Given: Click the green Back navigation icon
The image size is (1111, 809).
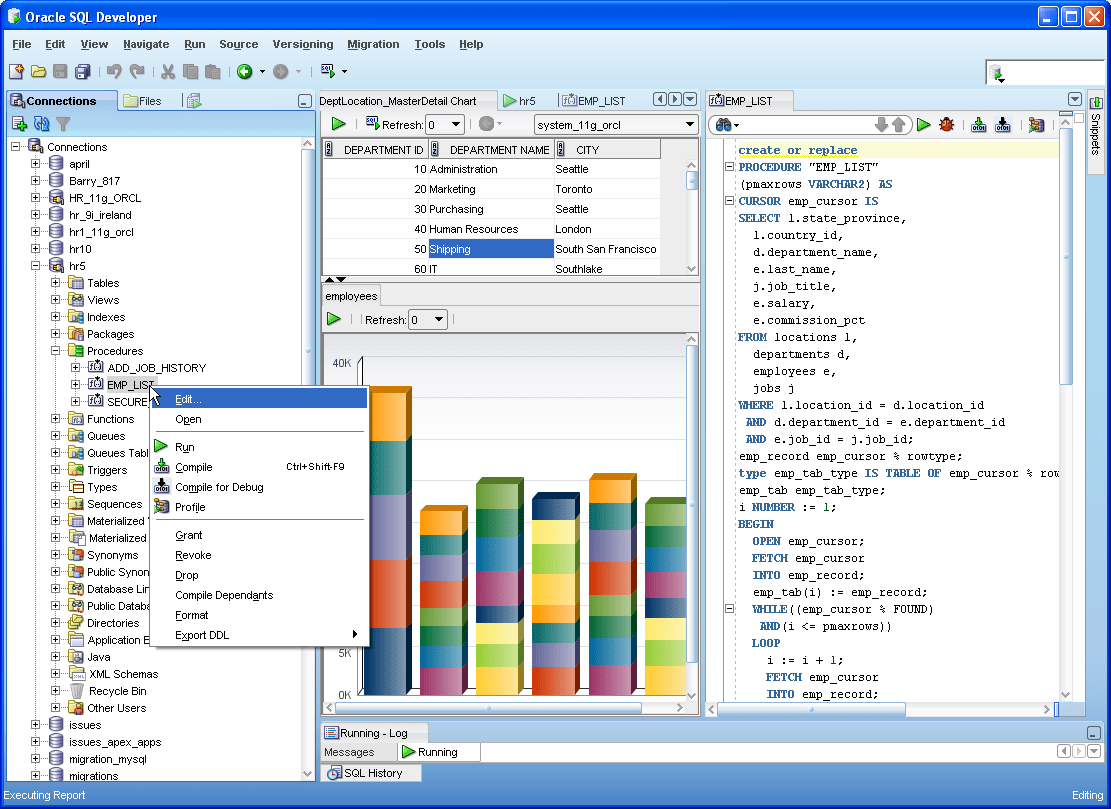Looking at the screenshot, I should click(244, 72).
